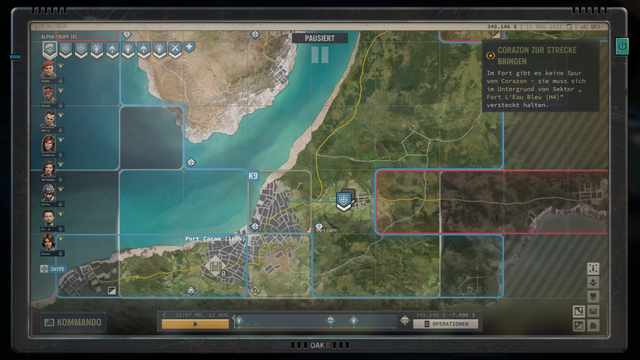Click the diamond marker beside the Alpha-Trupp header
The height and width of the screenshot is (360, 640).
pos(127,35)
